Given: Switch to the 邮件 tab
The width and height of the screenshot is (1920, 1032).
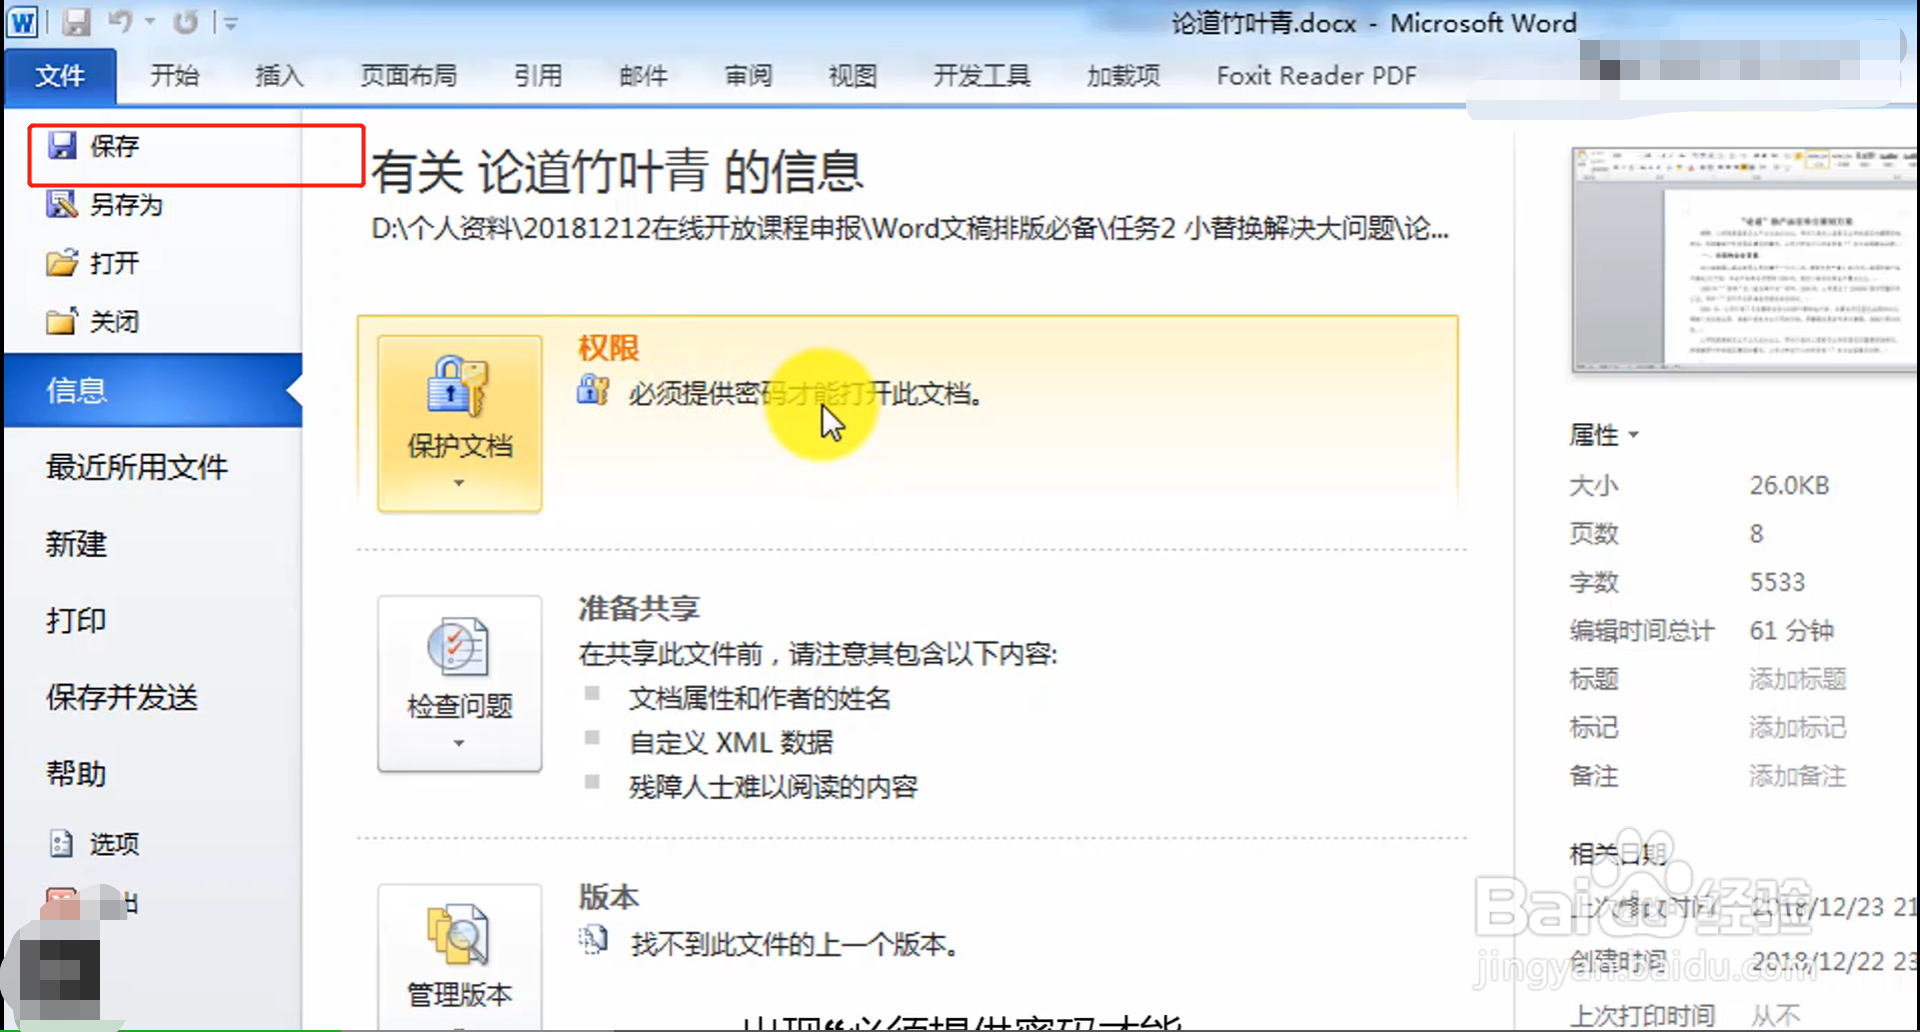Looking at the screenshot, I should [643, 76].
